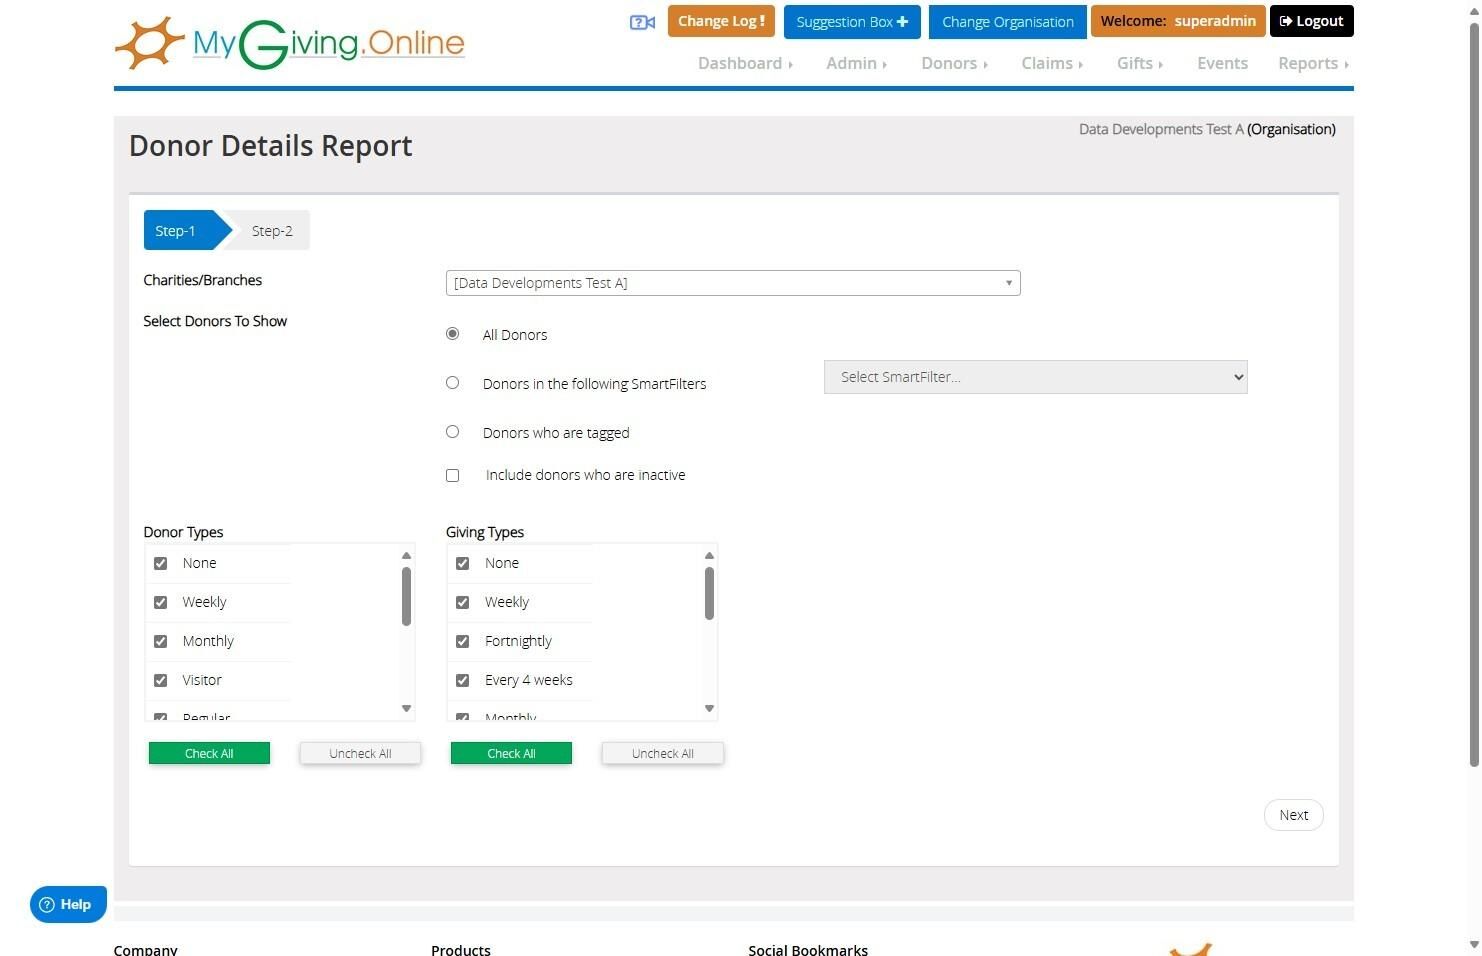
Task: Expand the Reports menu
Action: pos(1313,63)
